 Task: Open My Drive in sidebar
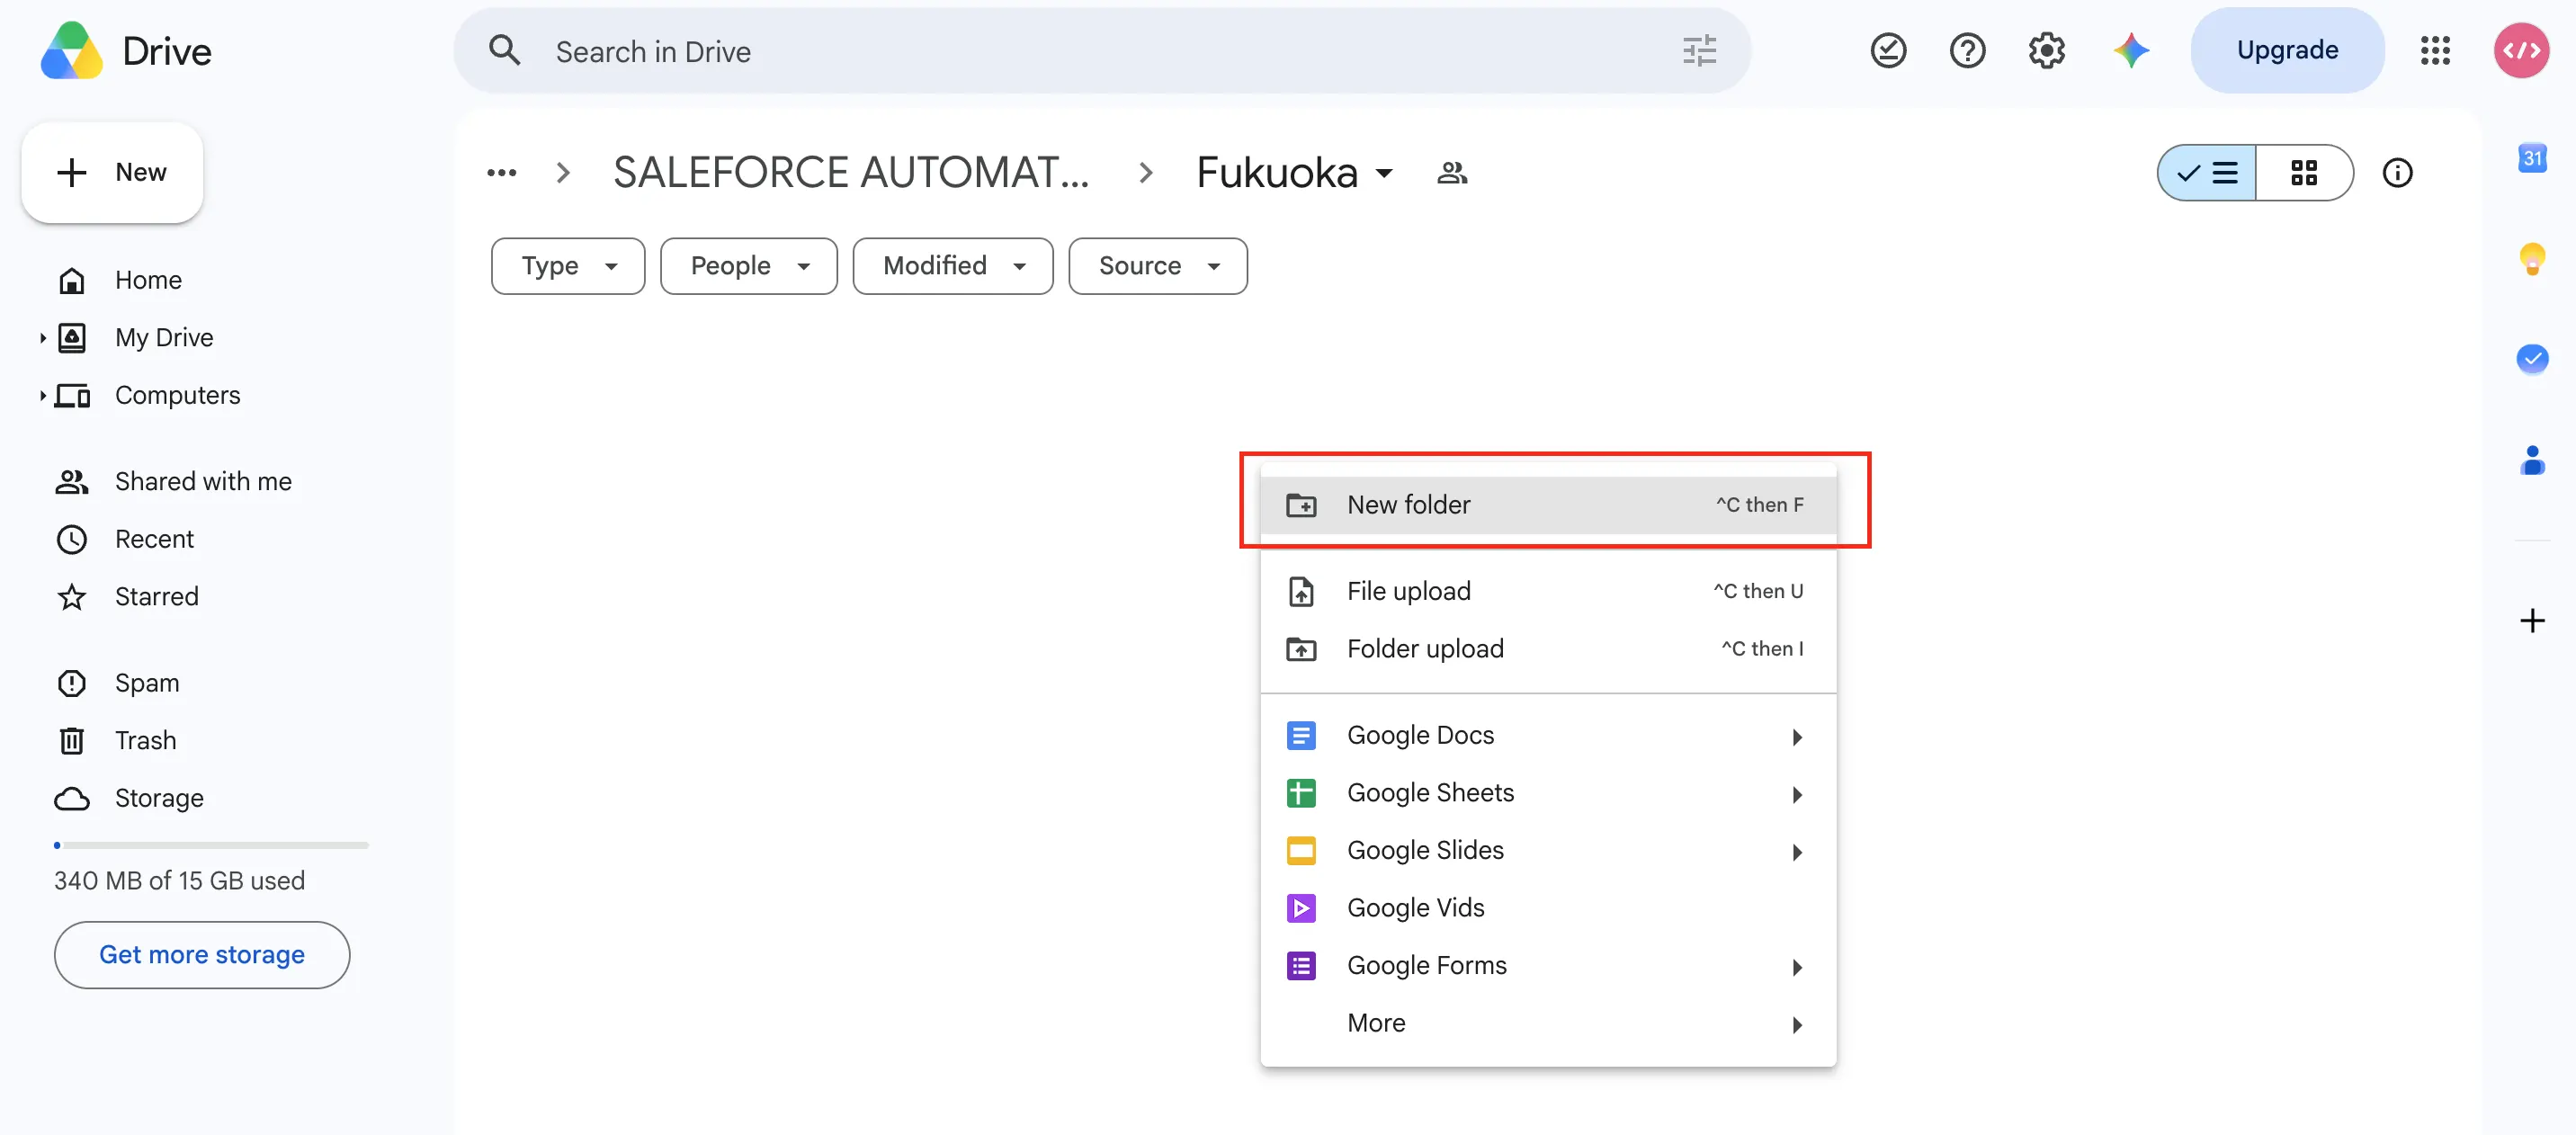[x=163, y=338]
